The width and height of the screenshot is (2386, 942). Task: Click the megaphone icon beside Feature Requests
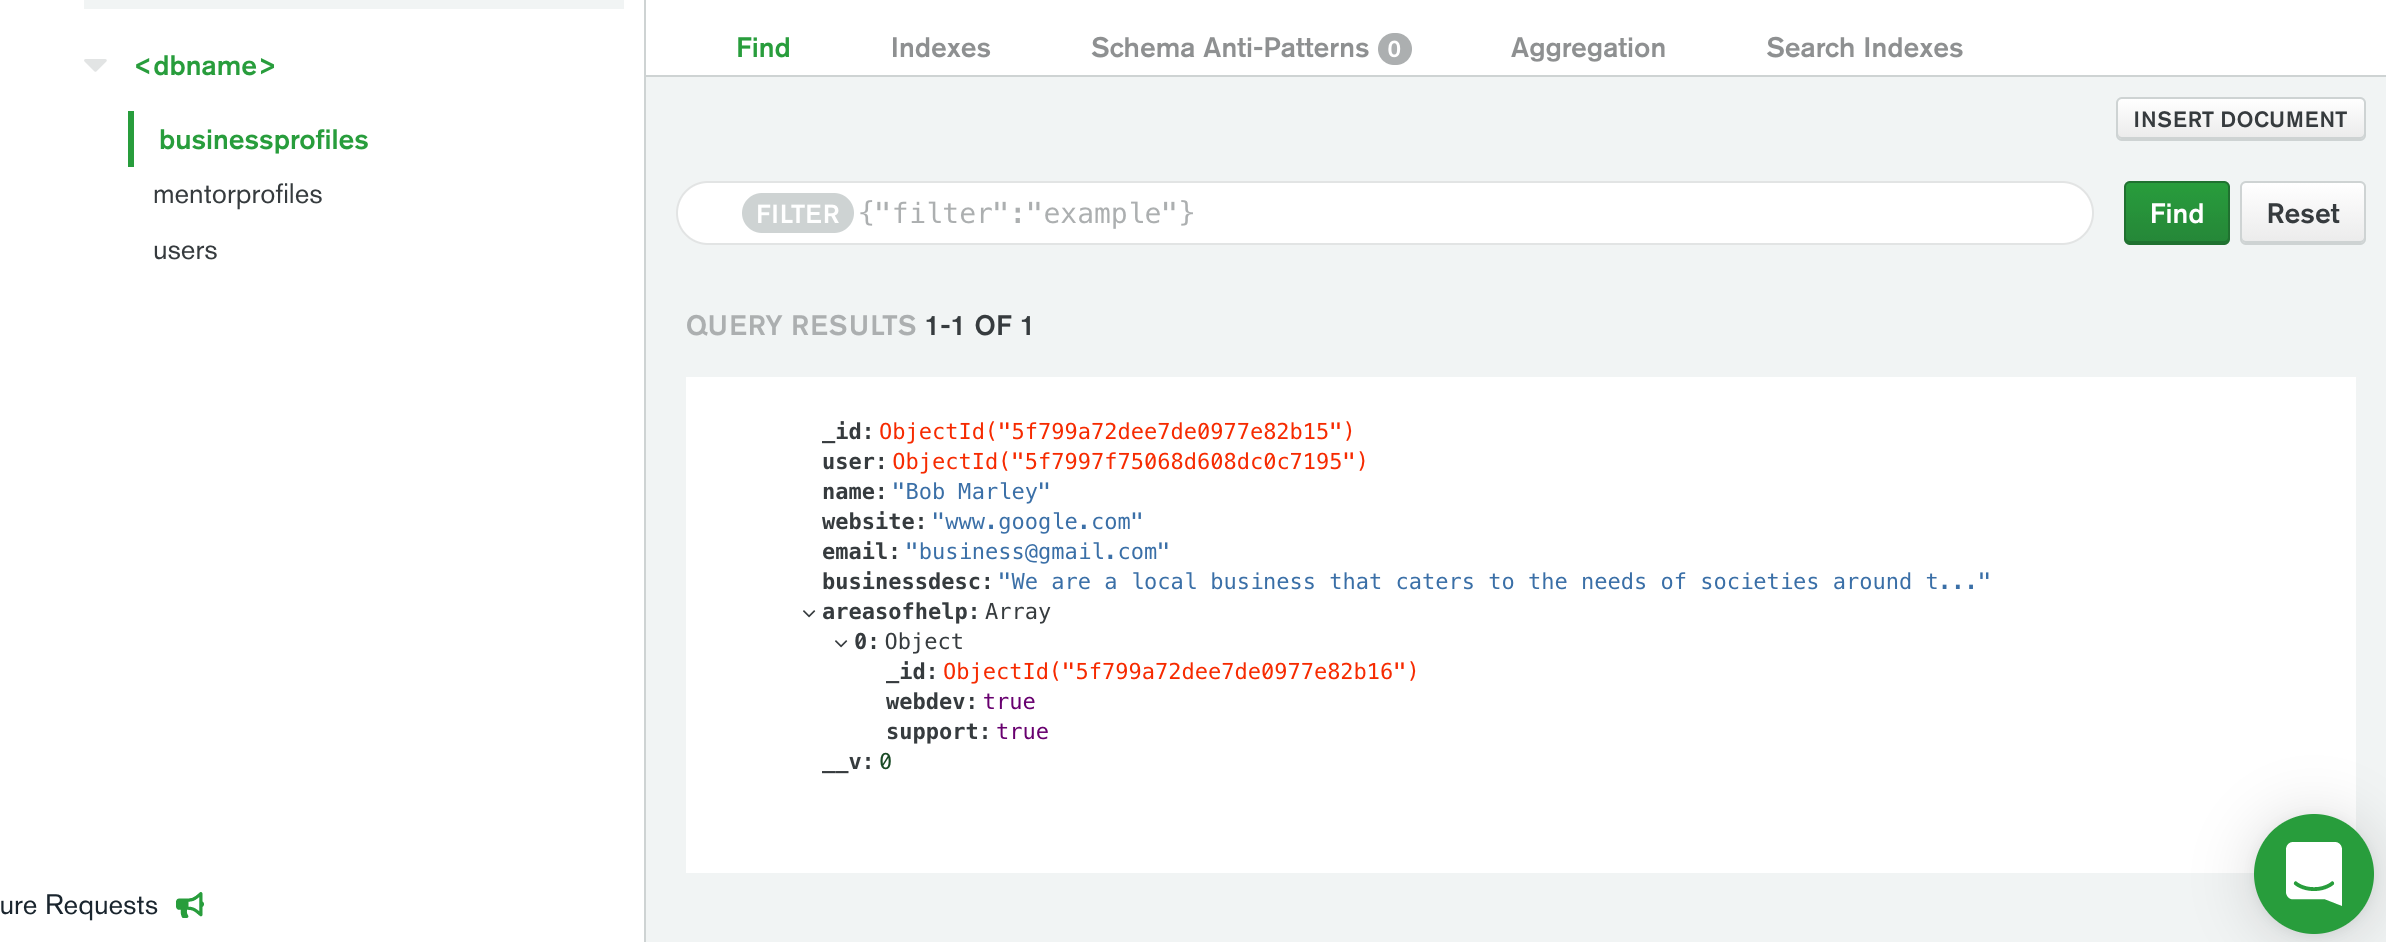pyautogui.click(x=190, y=905)
